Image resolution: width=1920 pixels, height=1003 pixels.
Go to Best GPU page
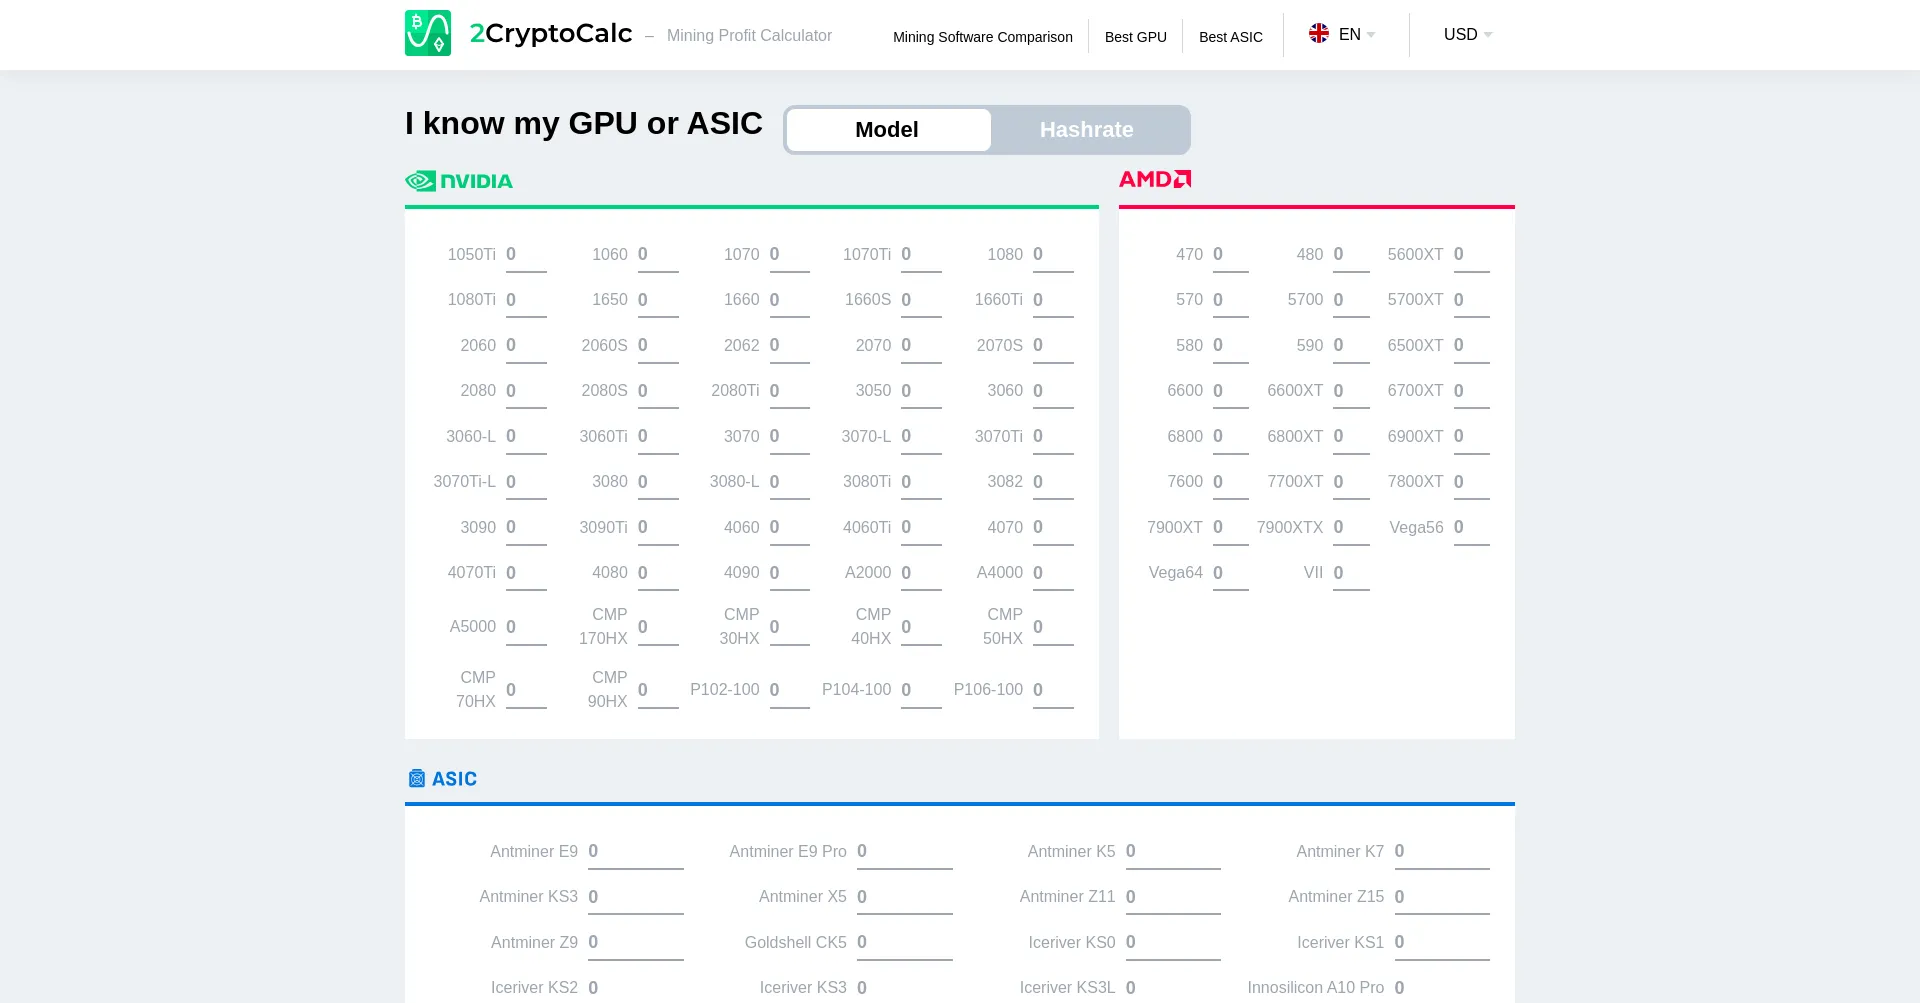[1135, 37]
